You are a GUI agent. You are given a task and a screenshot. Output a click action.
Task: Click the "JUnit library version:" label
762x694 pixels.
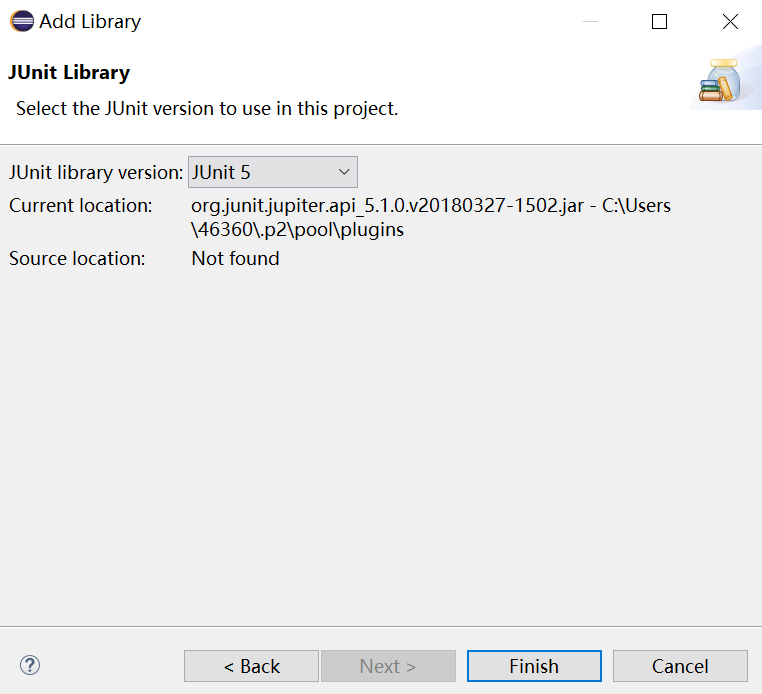tap(96, 172)
